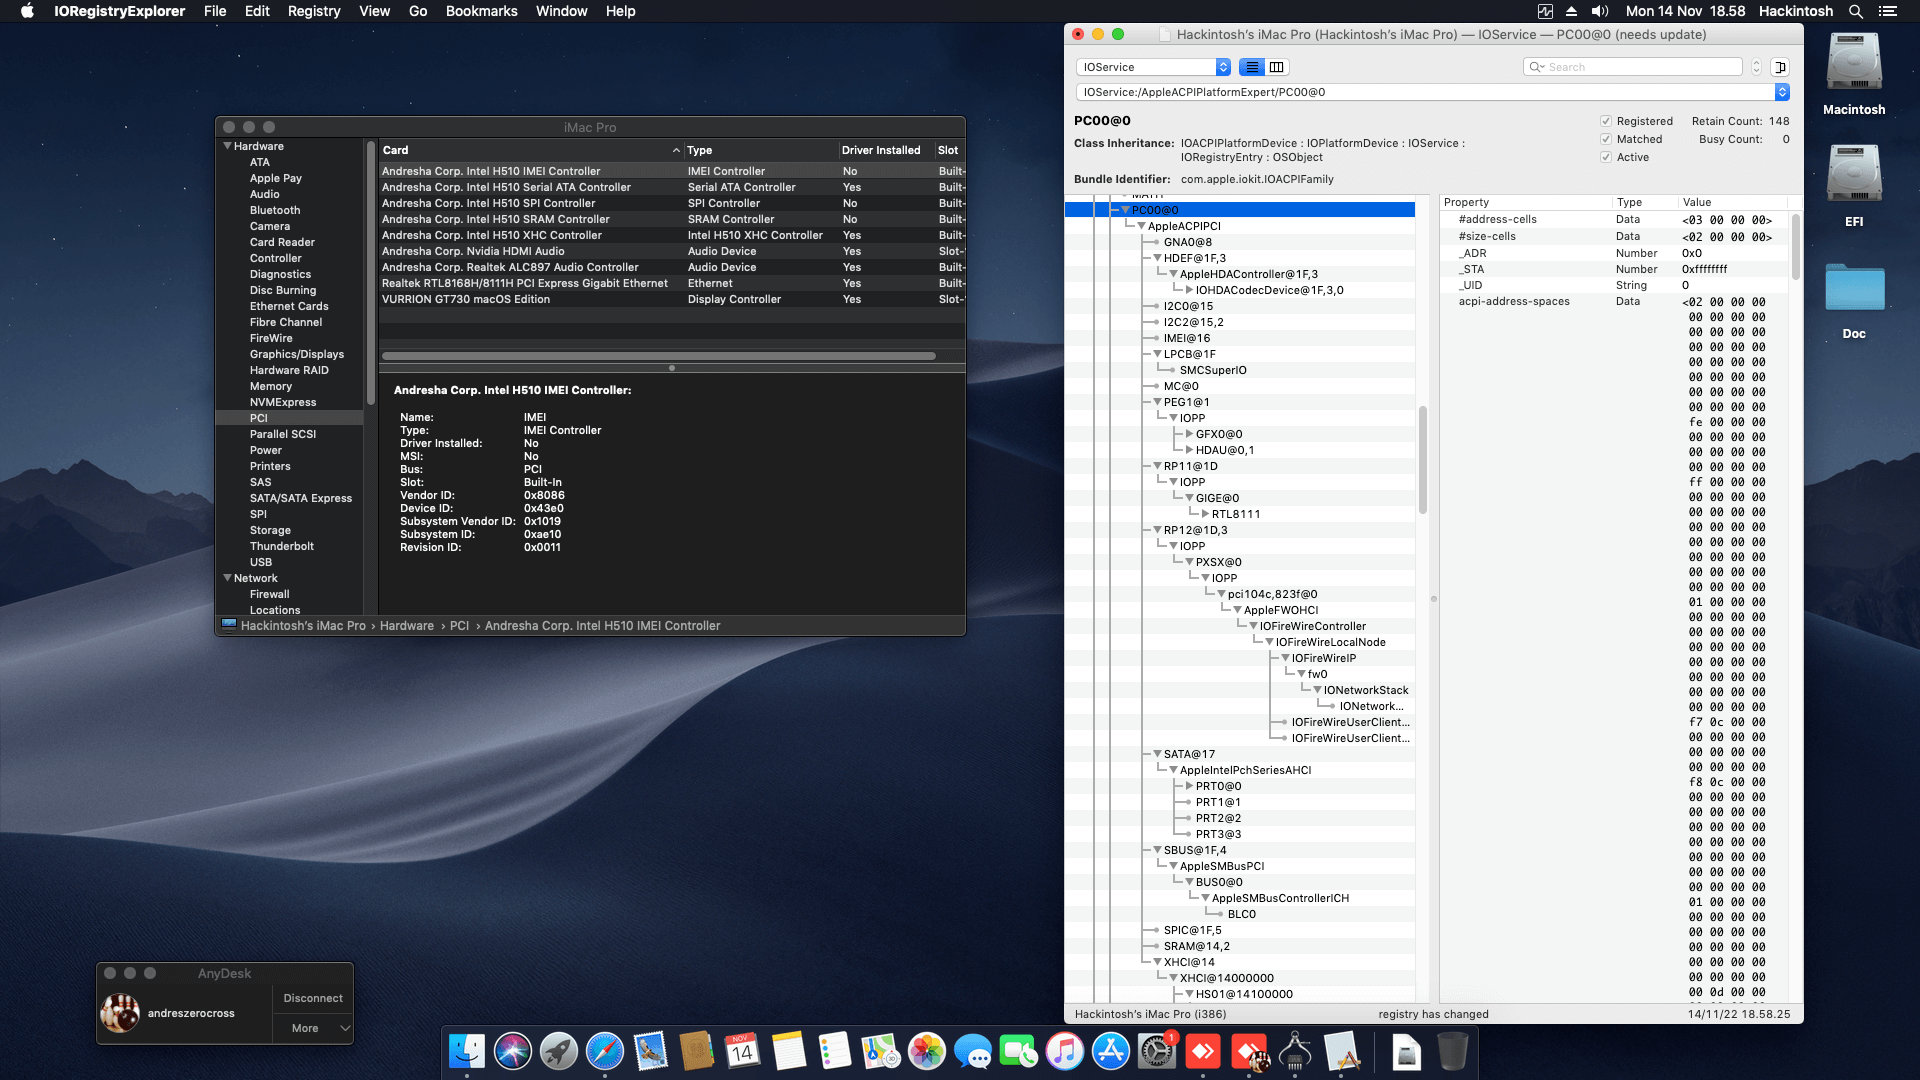Open Photos in the dock
Screen dimensions: 1920x1080
pyautogui.click(x=927, y=1052)
